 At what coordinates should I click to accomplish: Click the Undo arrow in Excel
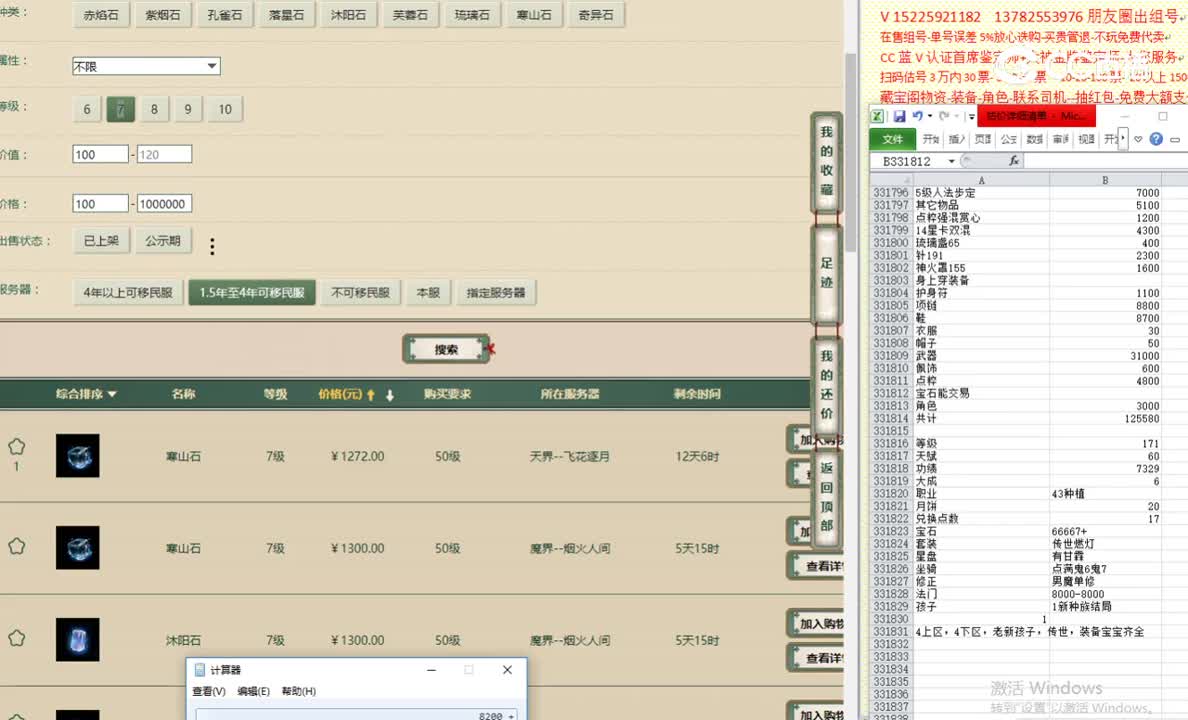pyautogui.click(x=917, y=116)
